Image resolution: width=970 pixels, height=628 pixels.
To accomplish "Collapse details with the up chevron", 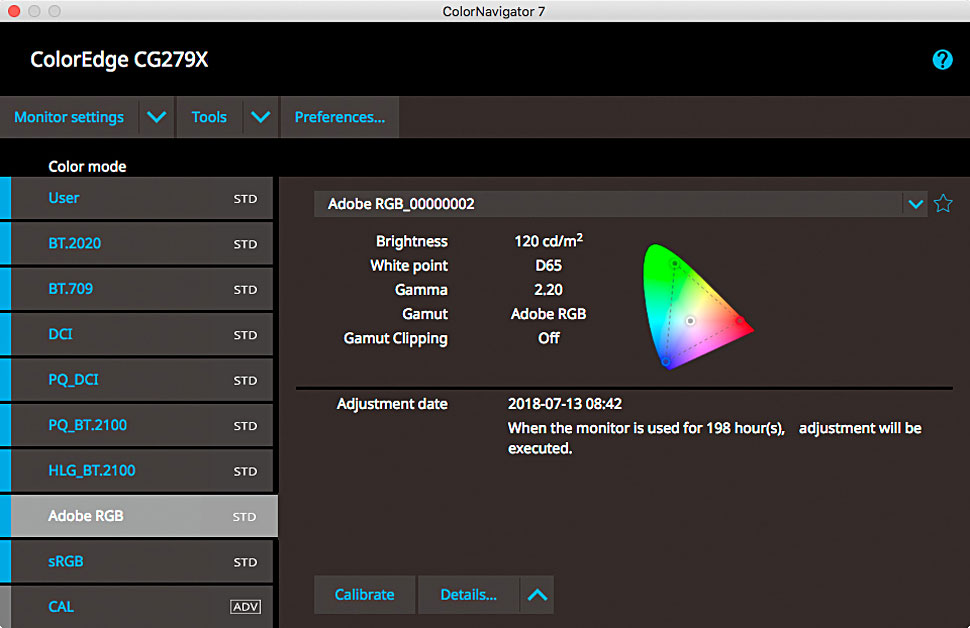I will coord(537,595).
